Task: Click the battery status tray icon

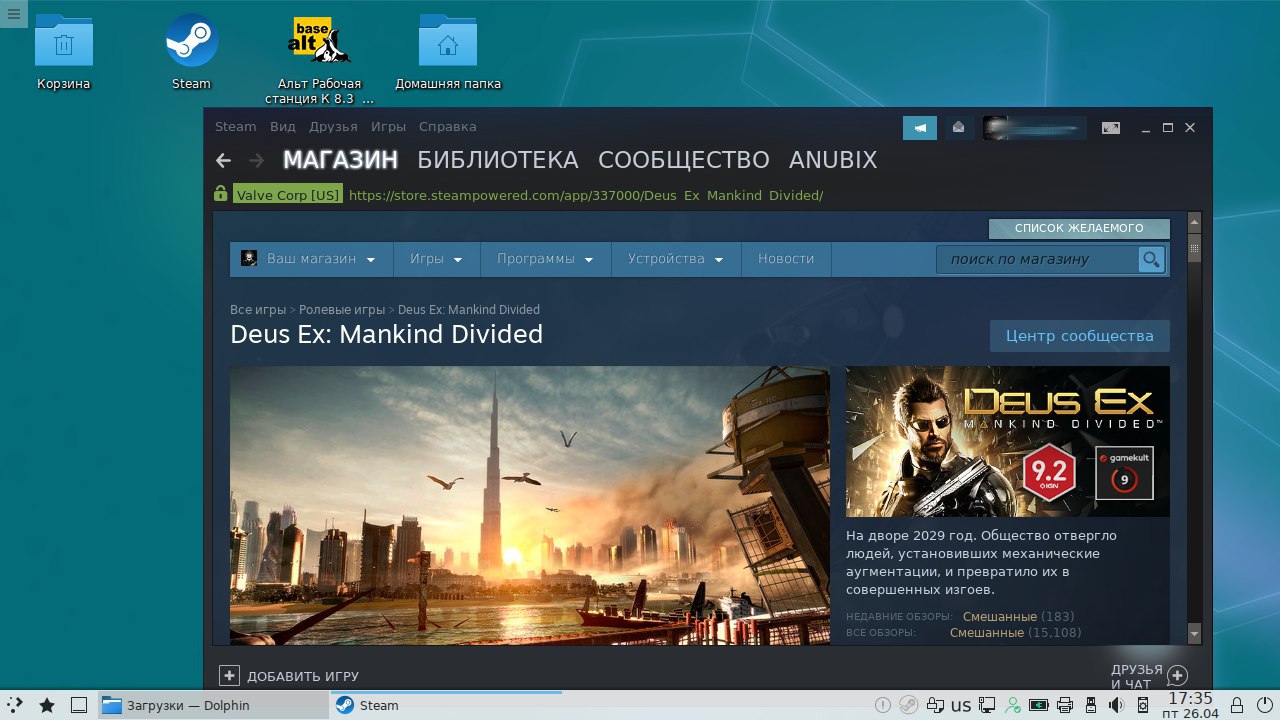Action: click(x=1039, y=705)
